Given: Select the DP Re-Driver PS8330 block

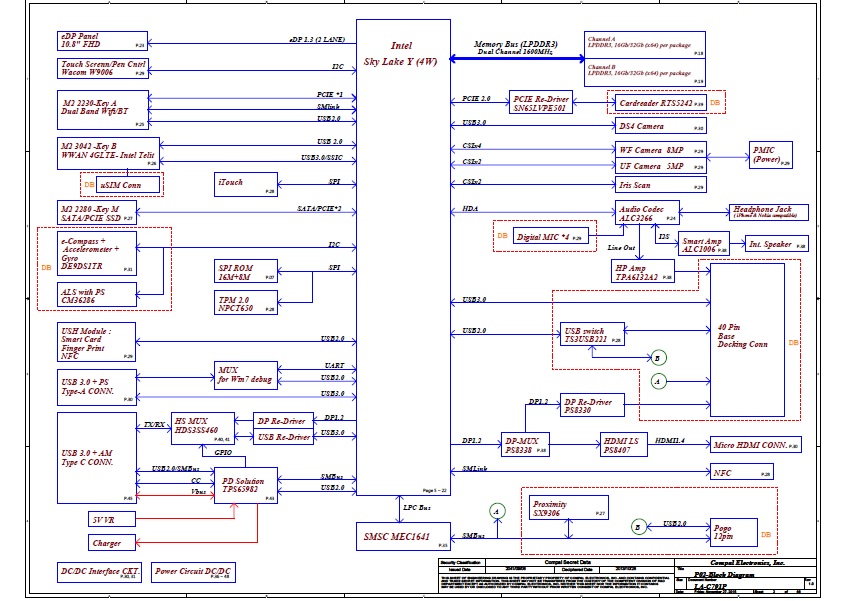Looking at the screenshot, I should (x=592, y=405).
